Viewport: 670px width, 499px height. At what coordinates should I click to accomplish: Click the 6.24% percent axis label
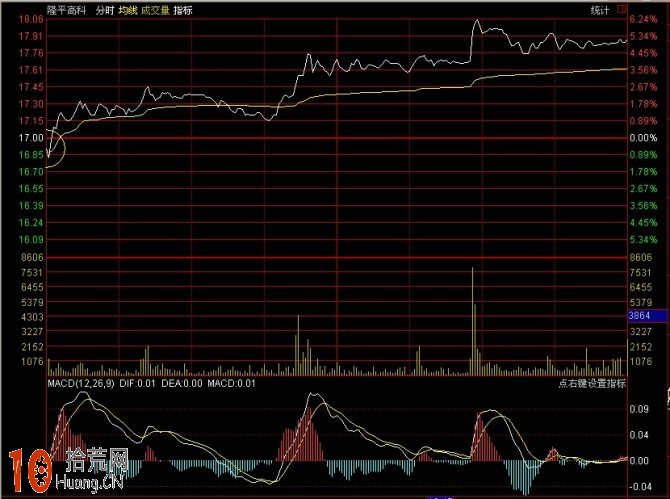coord(643,19)
